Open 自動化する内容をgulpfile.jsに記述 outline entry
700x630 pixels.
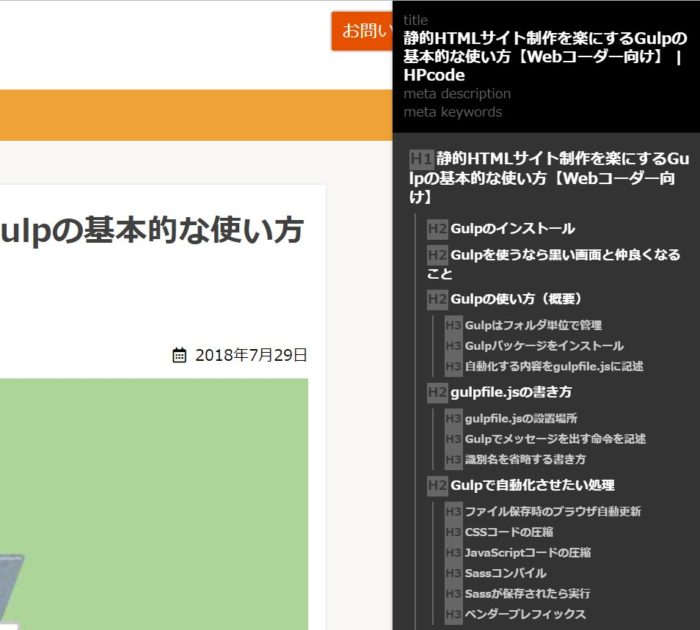coord(554,366)
